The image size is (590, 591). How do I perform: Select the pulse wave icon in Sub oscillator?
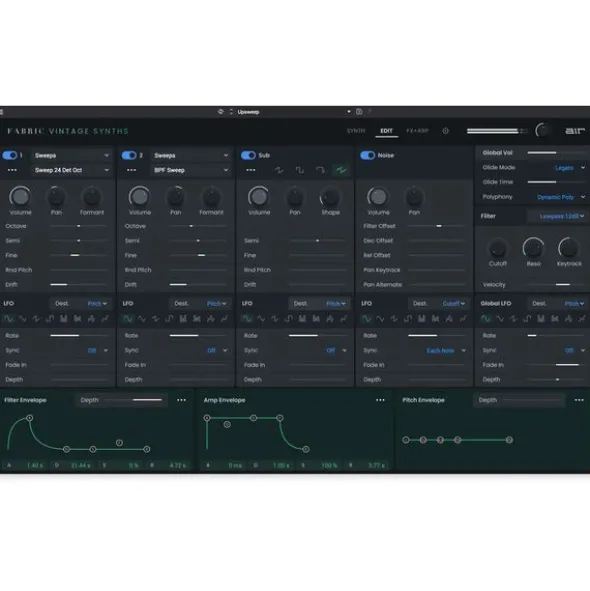[x=320, y=170]
